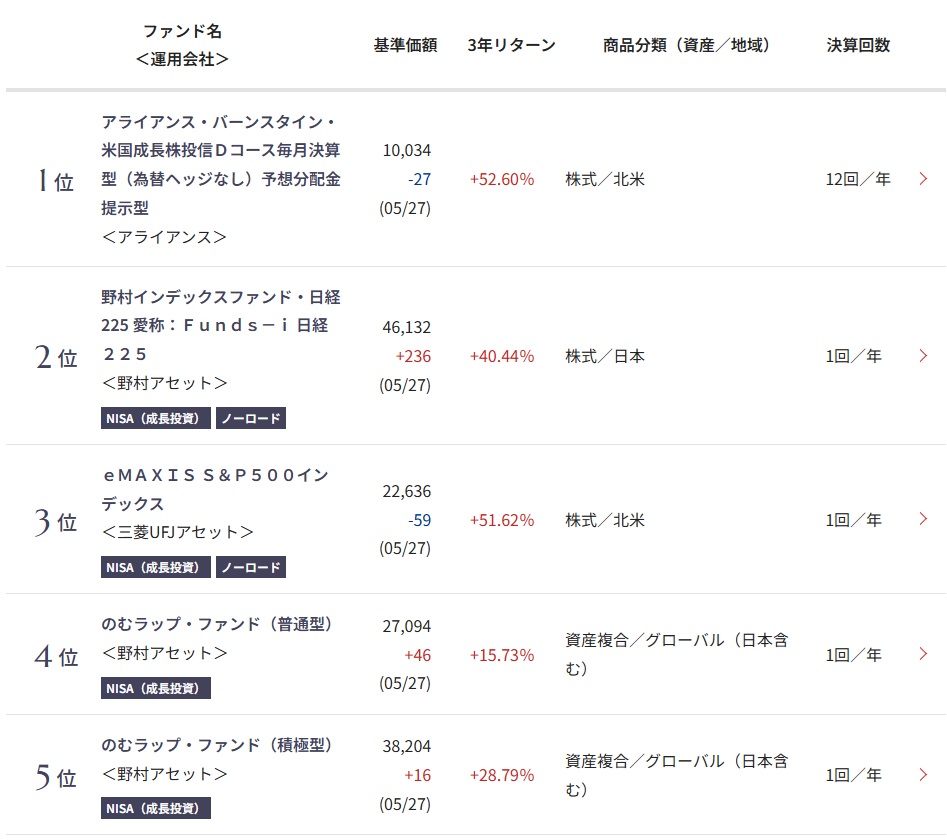This screenshot has width=947, height=840.
Task: Click NISA tag on eMAXIS S&P500 fund
Action: coord(156,567)
